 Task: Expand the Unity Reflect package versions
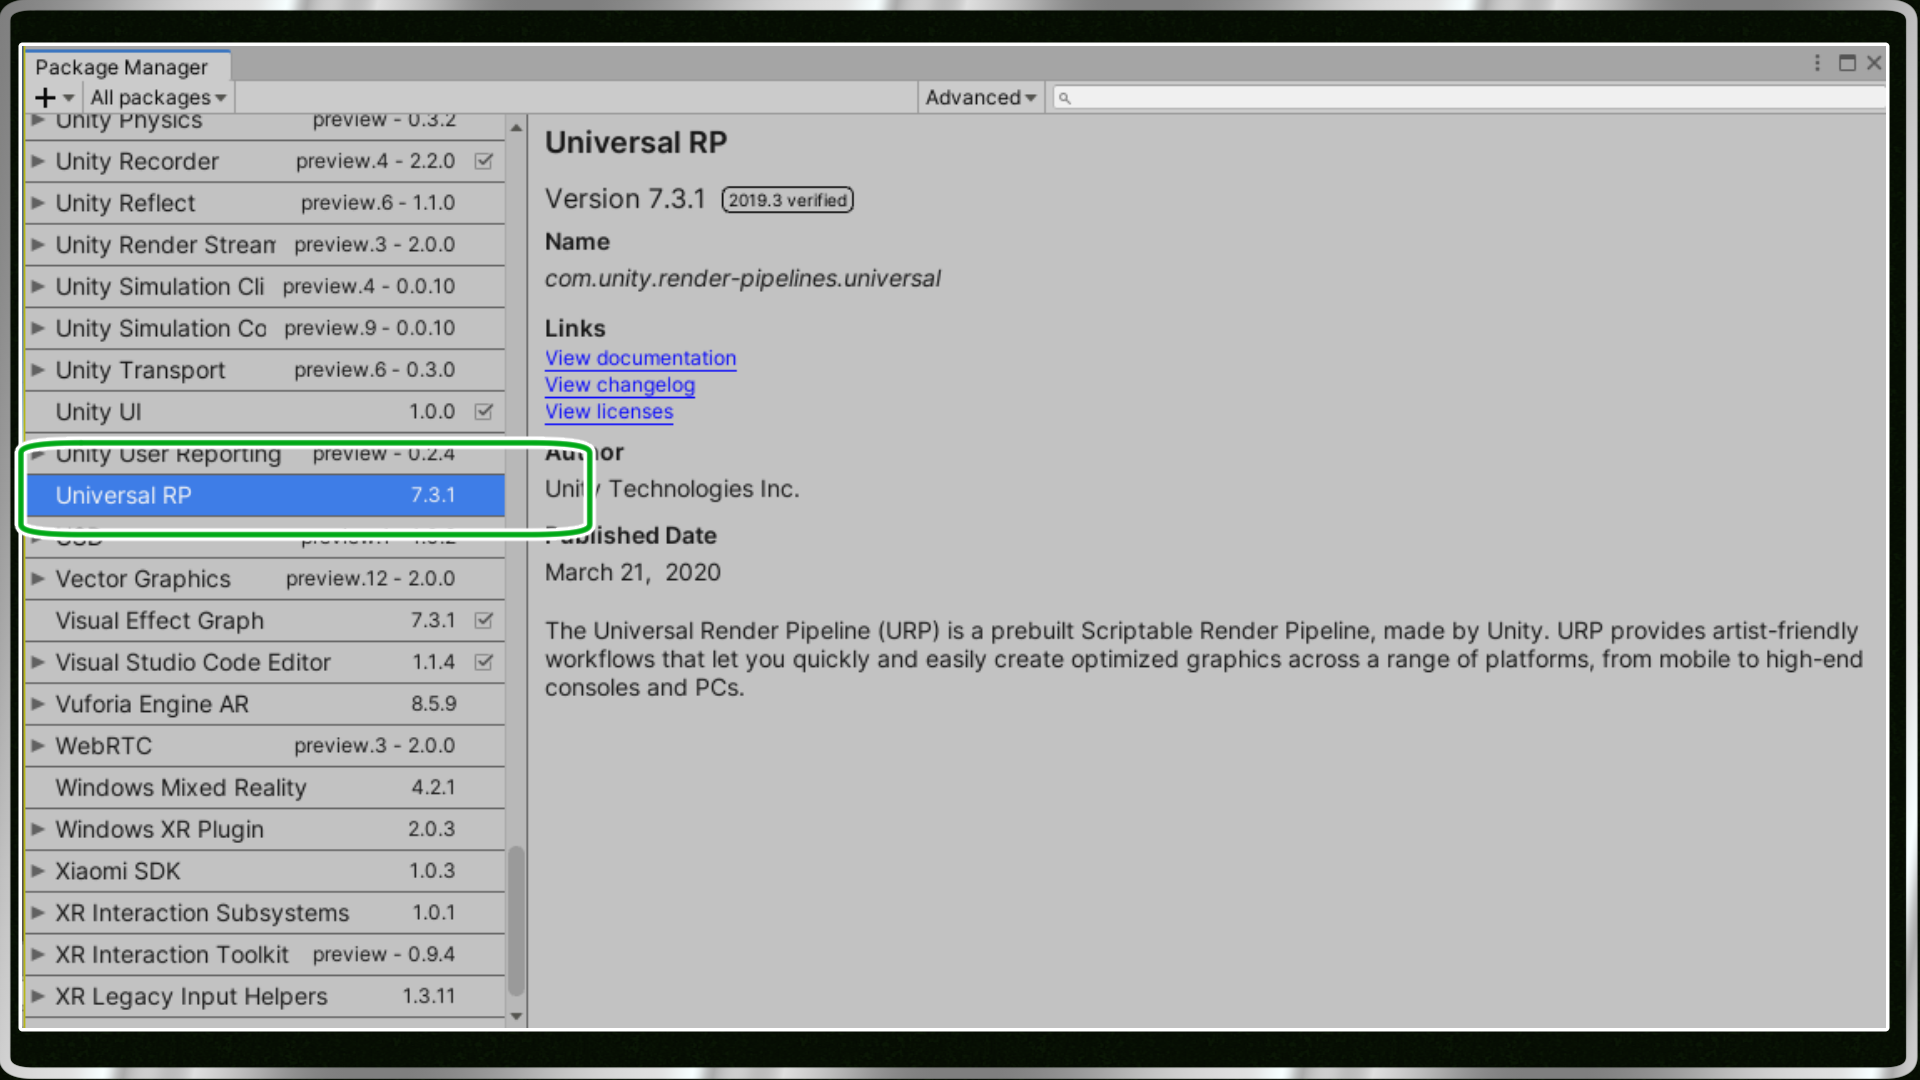pos(37,203)
